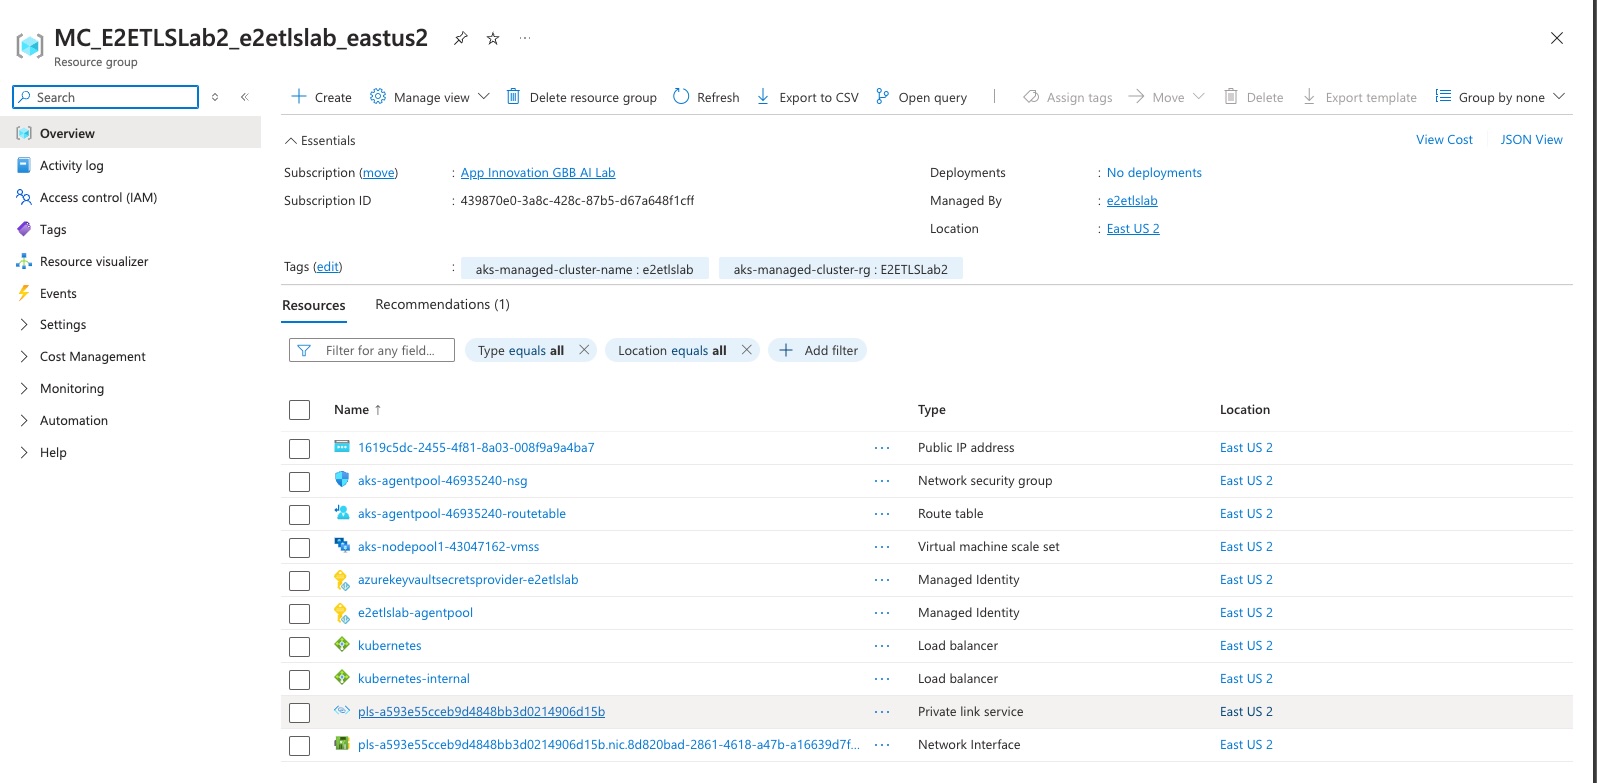Click the Refresh icon in toolbar
The image size is (1597, 783).
[681, 97]
